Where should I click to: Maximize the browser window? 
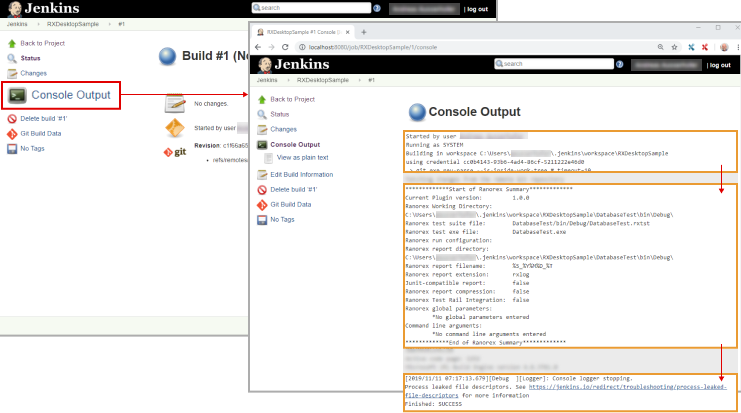click(x=718, y=28)
